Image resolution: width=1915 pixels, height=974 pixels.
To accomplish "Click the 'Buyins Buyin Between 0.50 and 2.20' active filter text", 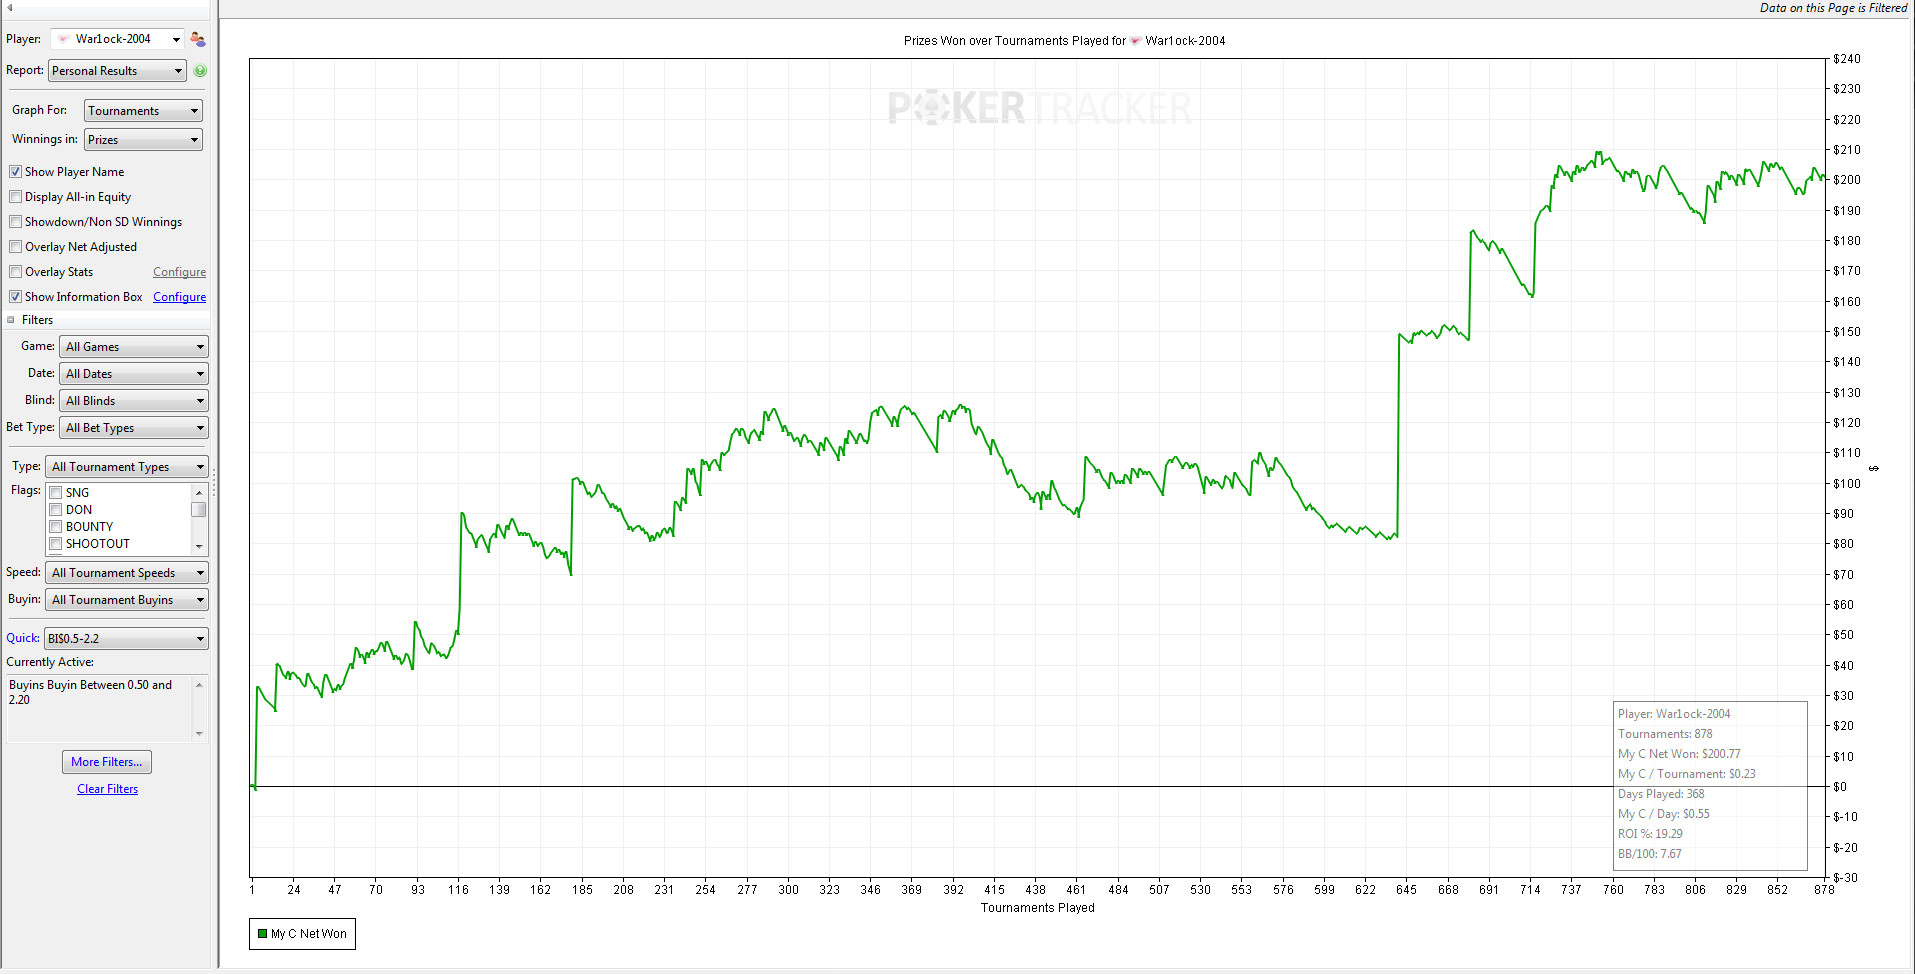I will [90, 692].
